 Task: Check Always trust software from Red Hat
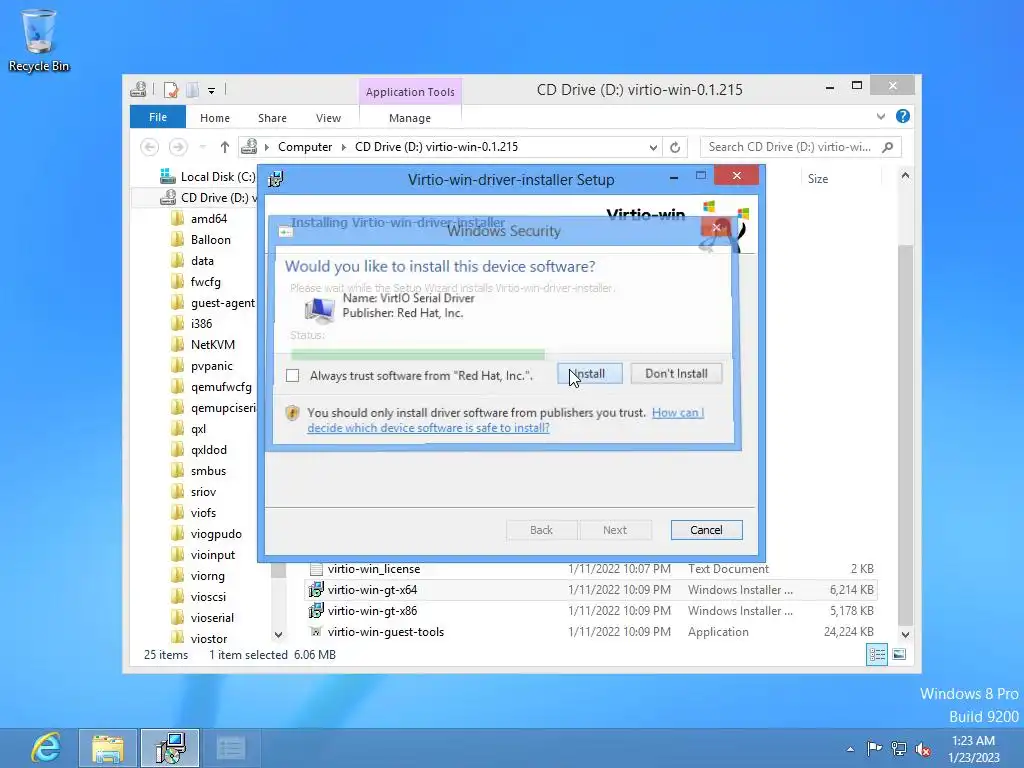pos(293,376)
